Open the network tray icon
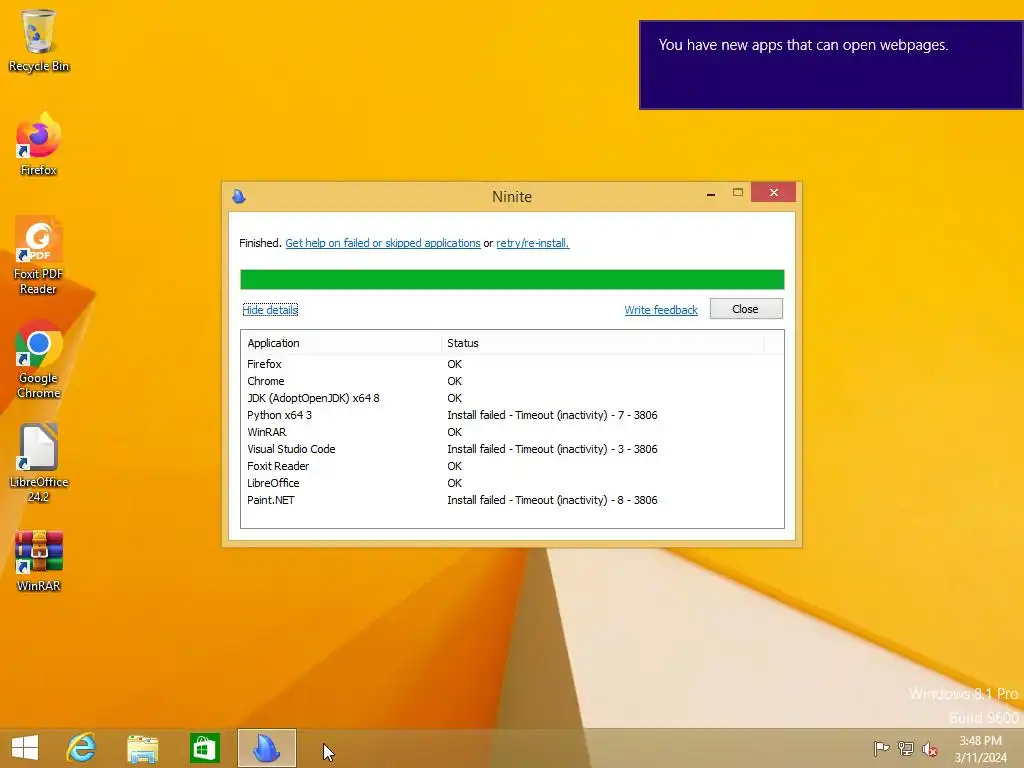The height and width of the screenshot is (768, 1024). (906, 748)
